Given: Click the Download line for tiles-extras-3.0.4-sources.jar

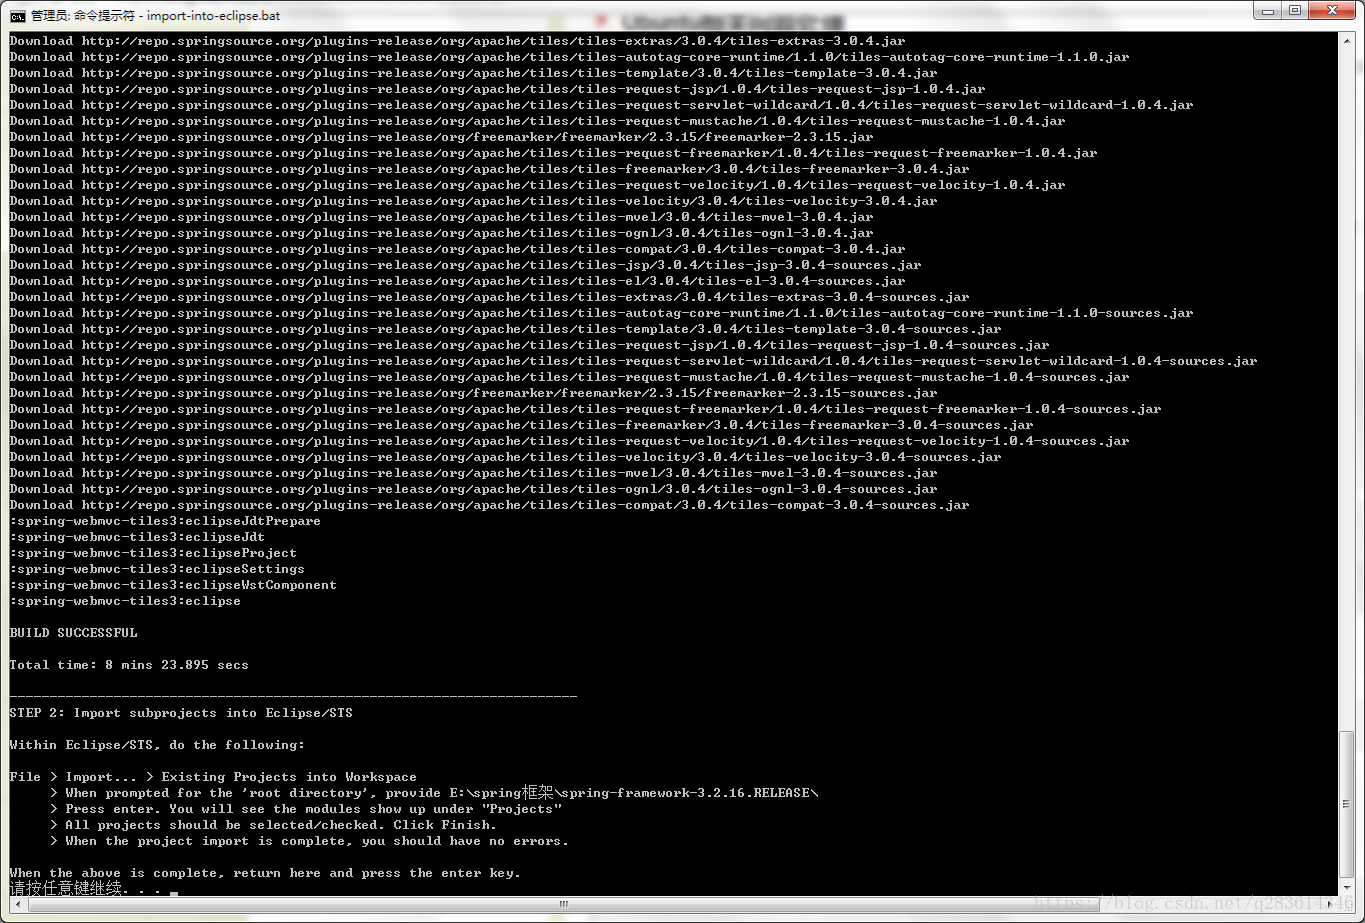Looking at the screenshot, I should [490, 297].
